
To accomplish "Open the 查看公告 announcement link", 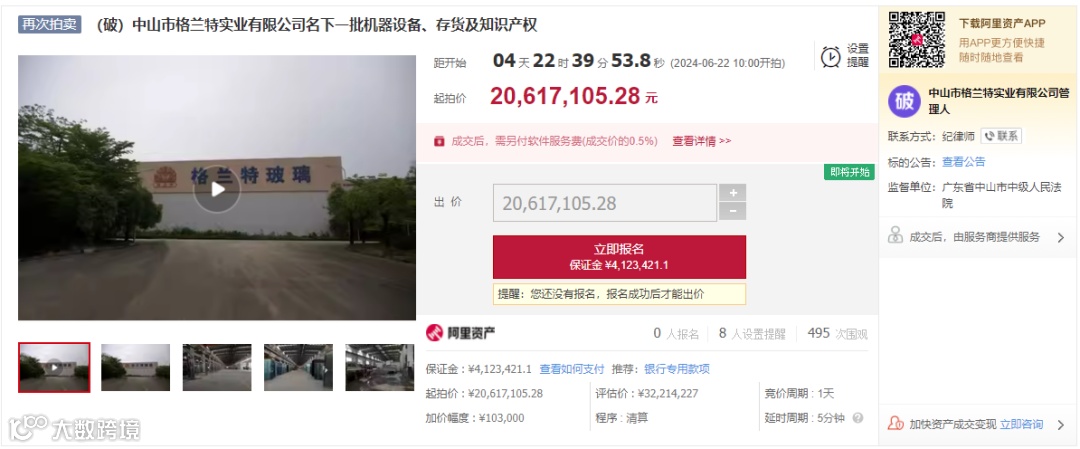I will tap(964, 162).
